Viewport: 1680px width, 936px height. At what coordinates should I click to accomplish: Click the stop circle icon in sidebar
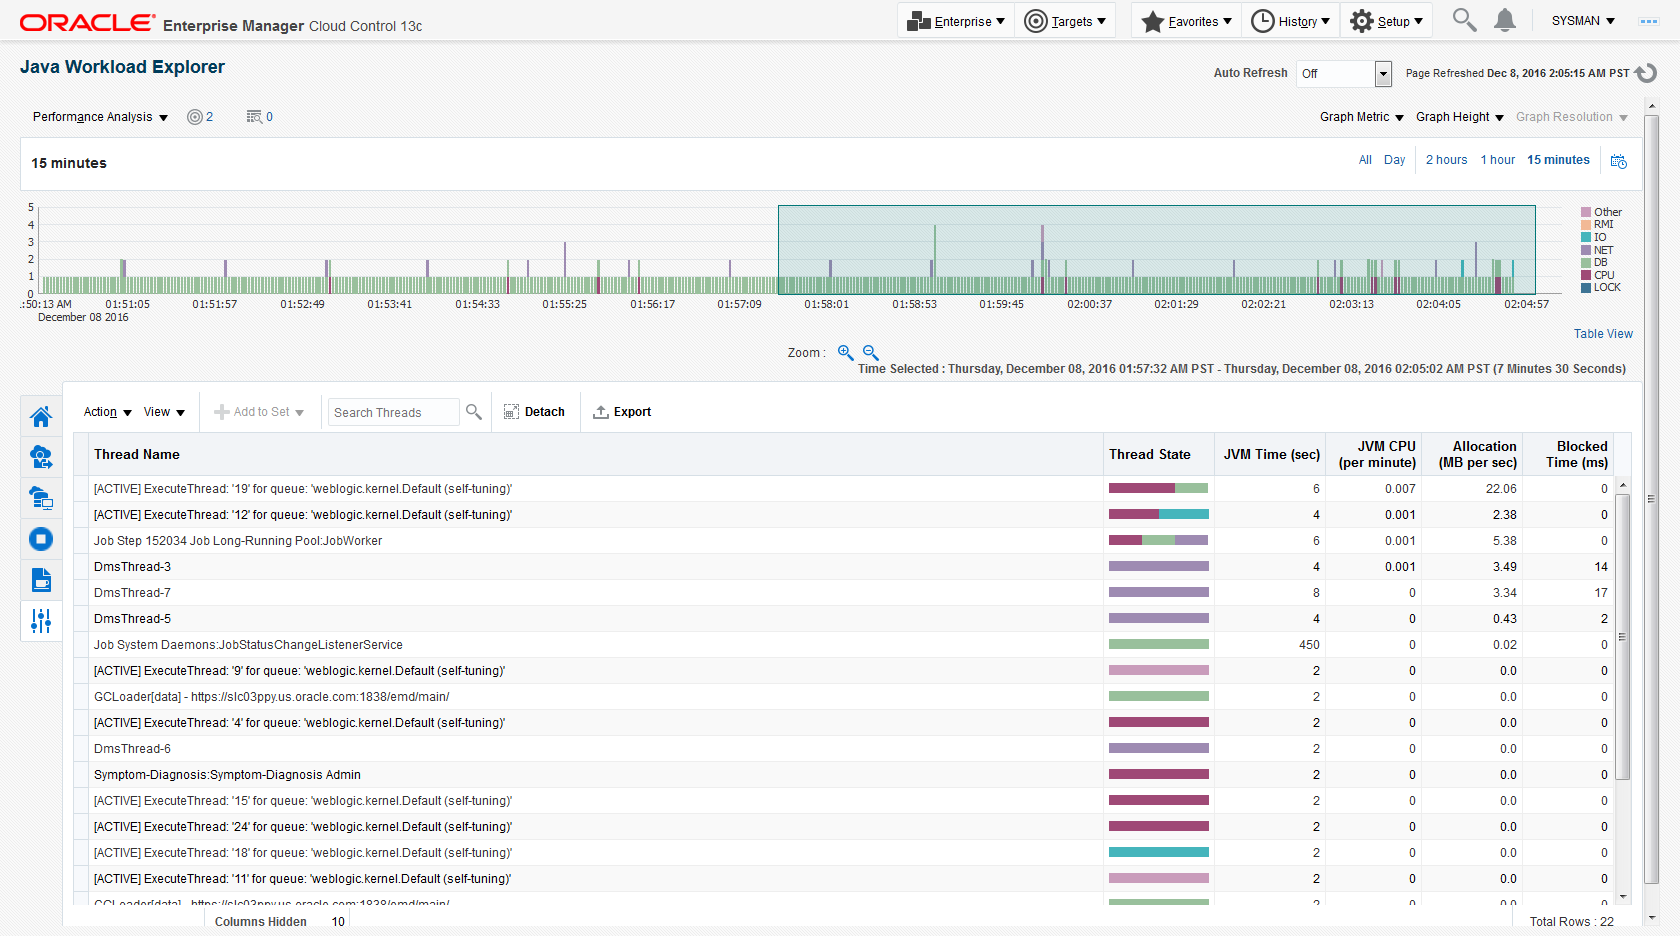click(x=41, y=540)
